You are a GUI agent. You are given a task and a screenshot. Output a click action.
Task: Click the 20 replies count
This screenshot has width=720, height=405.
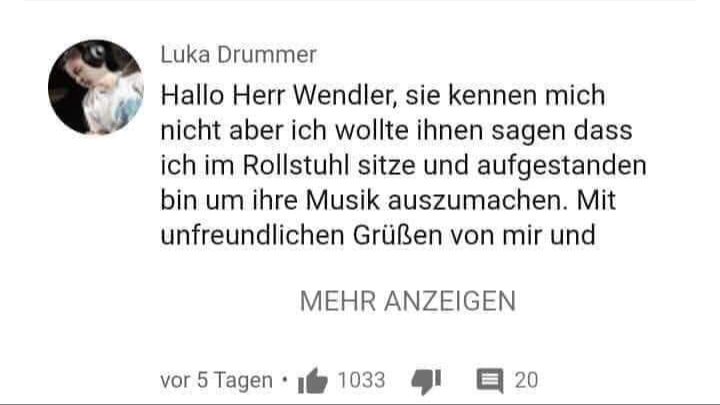[526, 380]
